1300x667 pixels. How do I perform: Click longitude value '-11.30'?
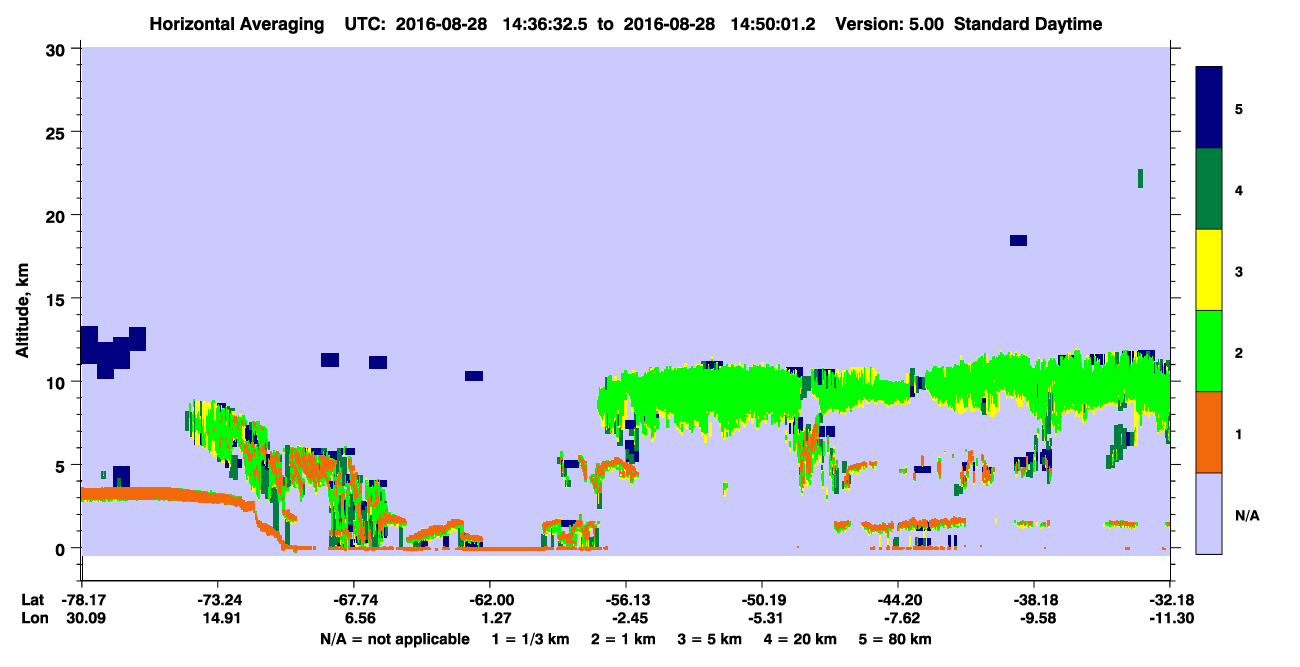pyautogui.click(x=1170, y=619)
